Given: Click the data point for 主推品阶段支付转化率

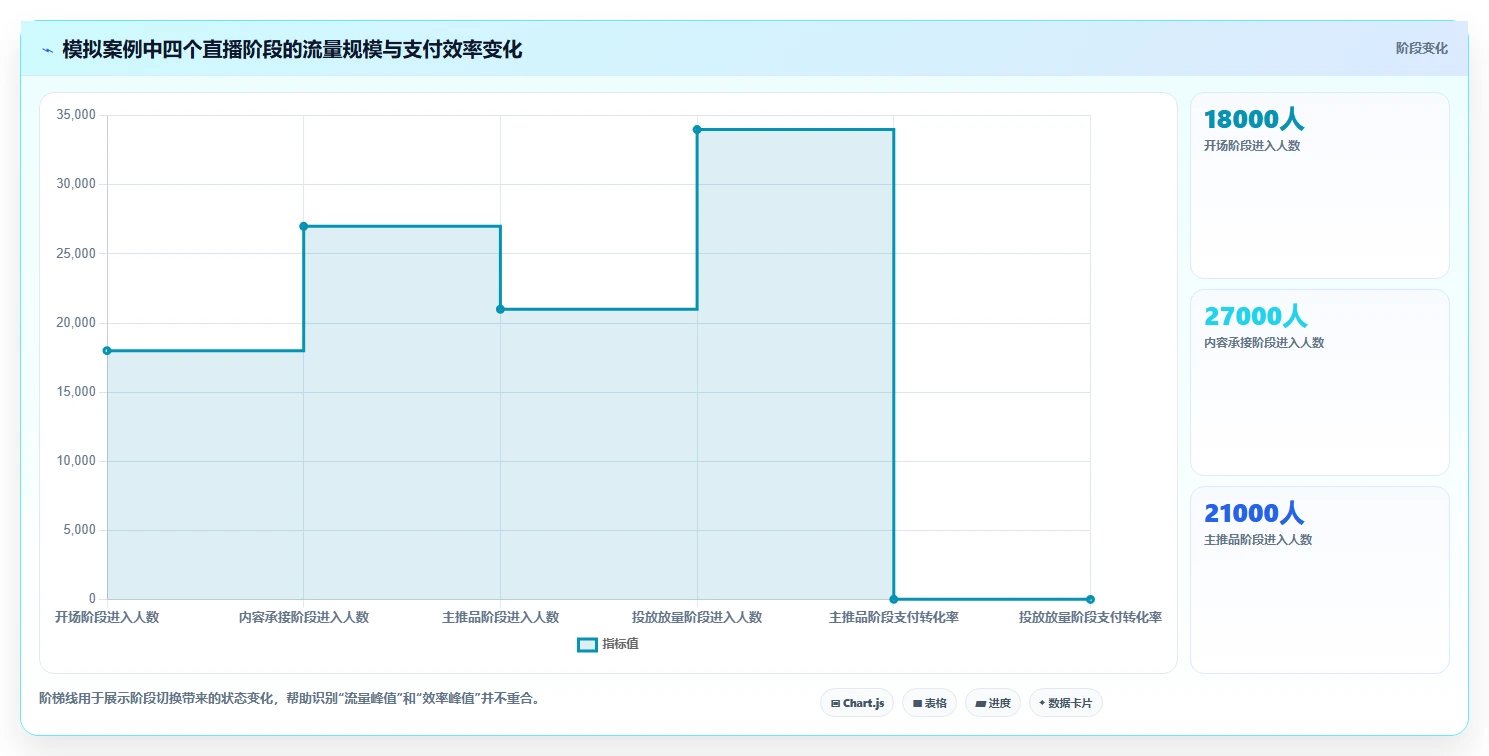Looking at the screenshot, I should [x=893, y=599].
